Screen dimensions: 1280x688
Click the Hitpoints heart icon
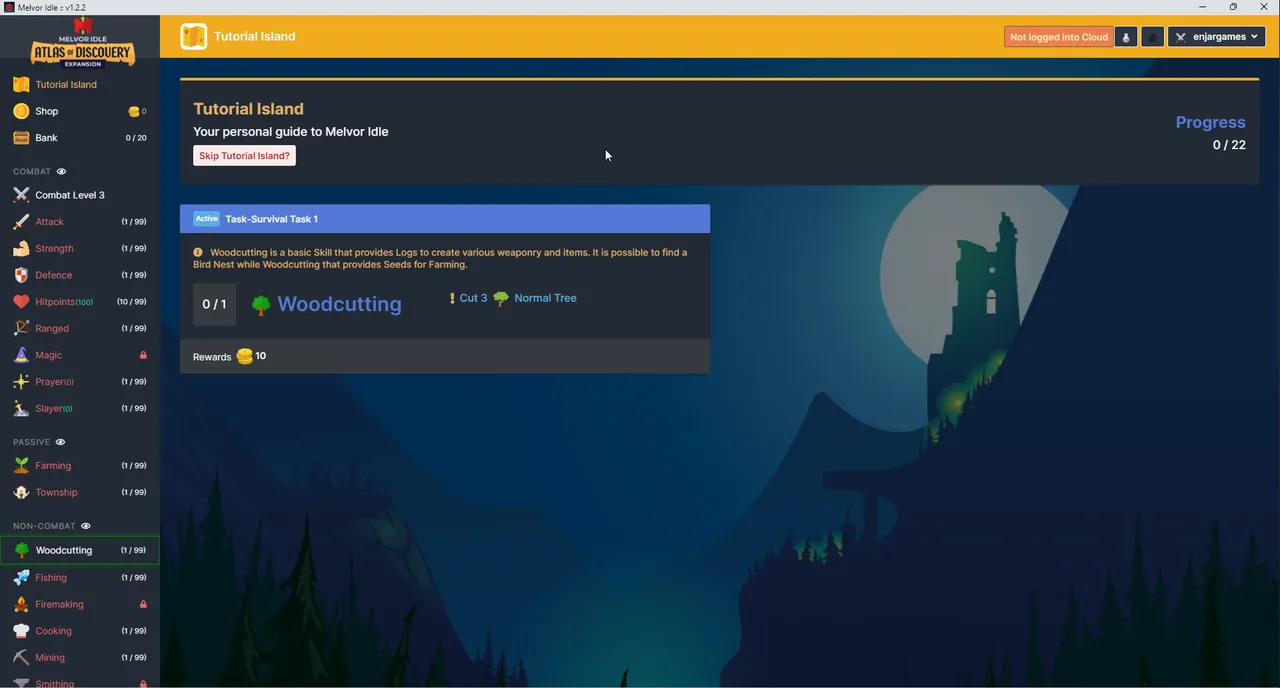(x=21, y=302)
